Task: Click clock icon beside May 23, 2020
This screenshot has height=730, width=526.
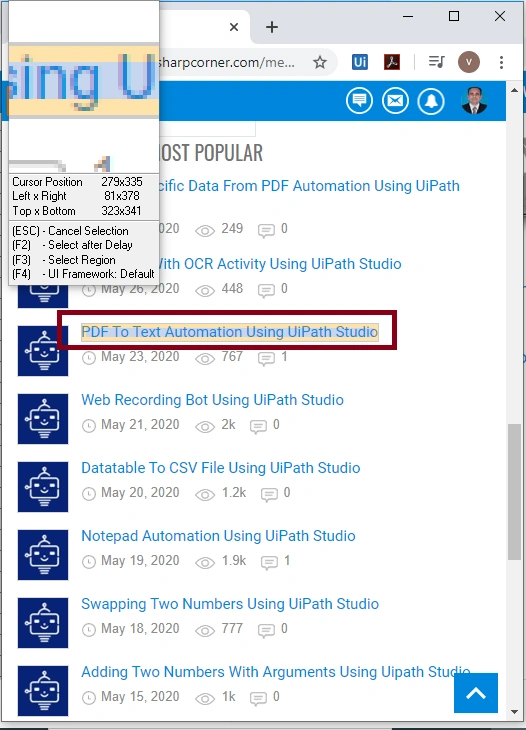Action: tap(89, 358)
